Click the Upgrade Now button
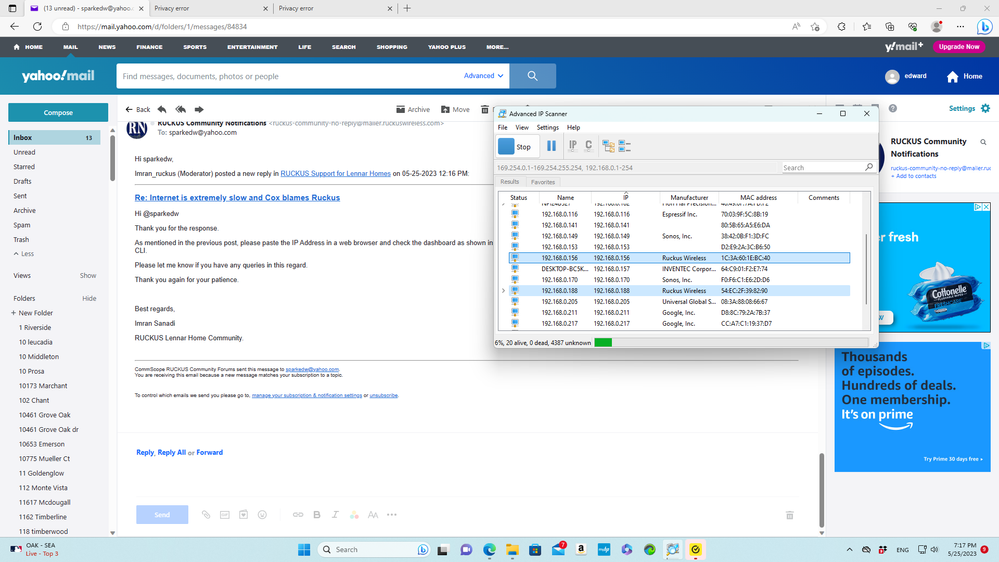 pos(959,47)
